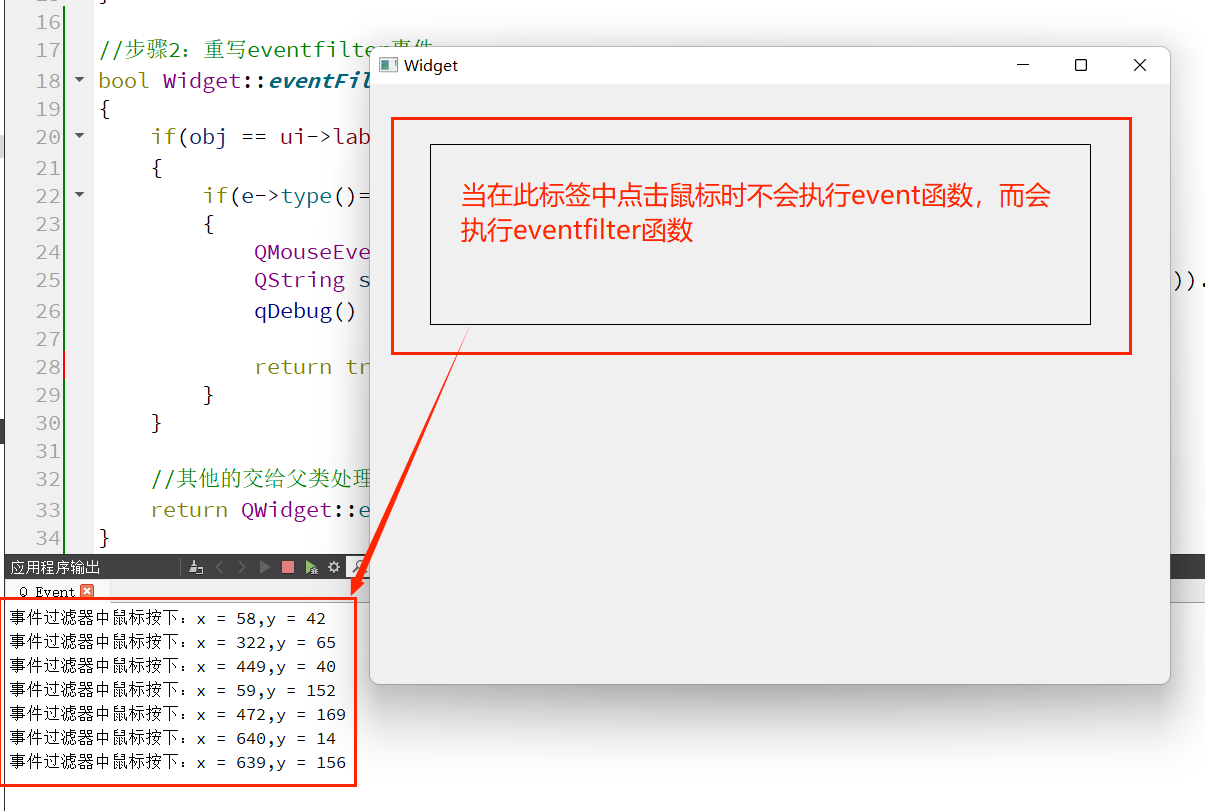Click qDebug() code on line 26

[306, 311]
